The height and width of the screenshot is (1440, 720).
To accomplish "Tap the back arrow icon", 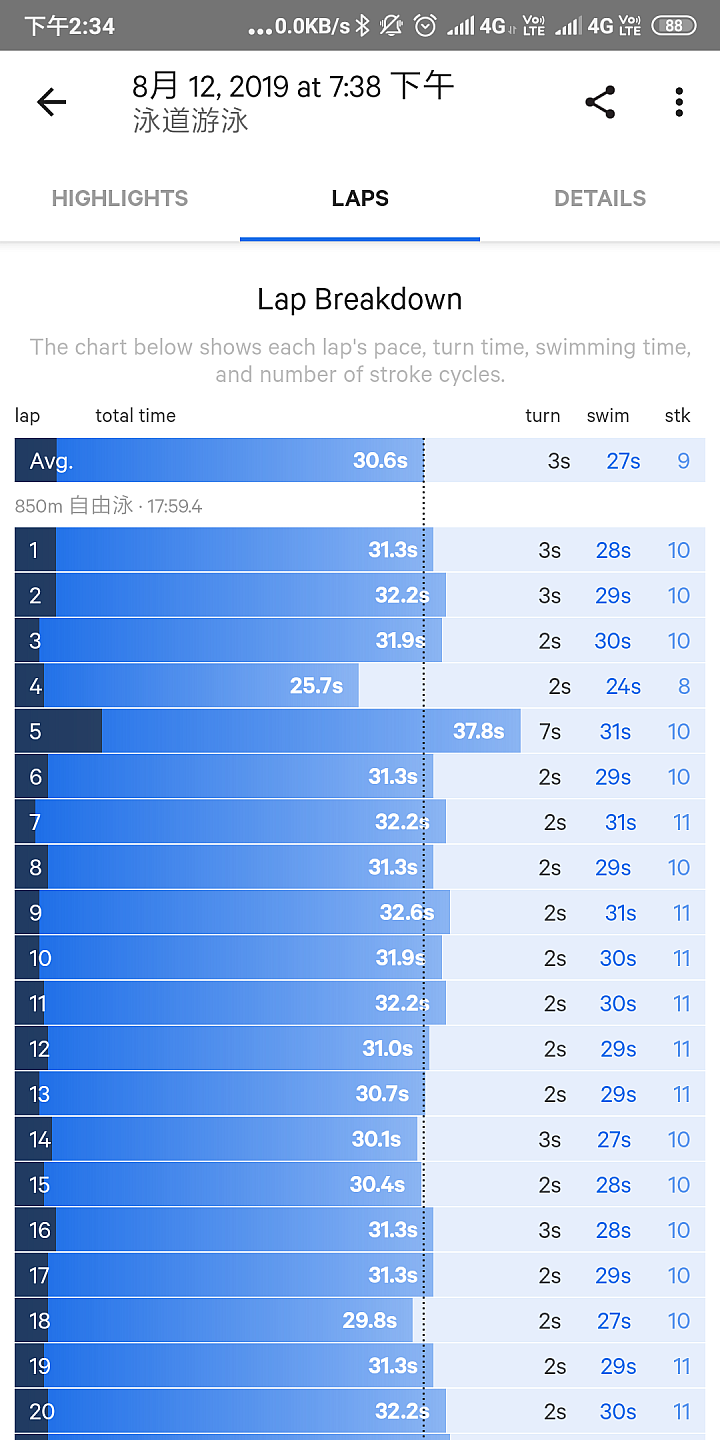I will point(51,102).
